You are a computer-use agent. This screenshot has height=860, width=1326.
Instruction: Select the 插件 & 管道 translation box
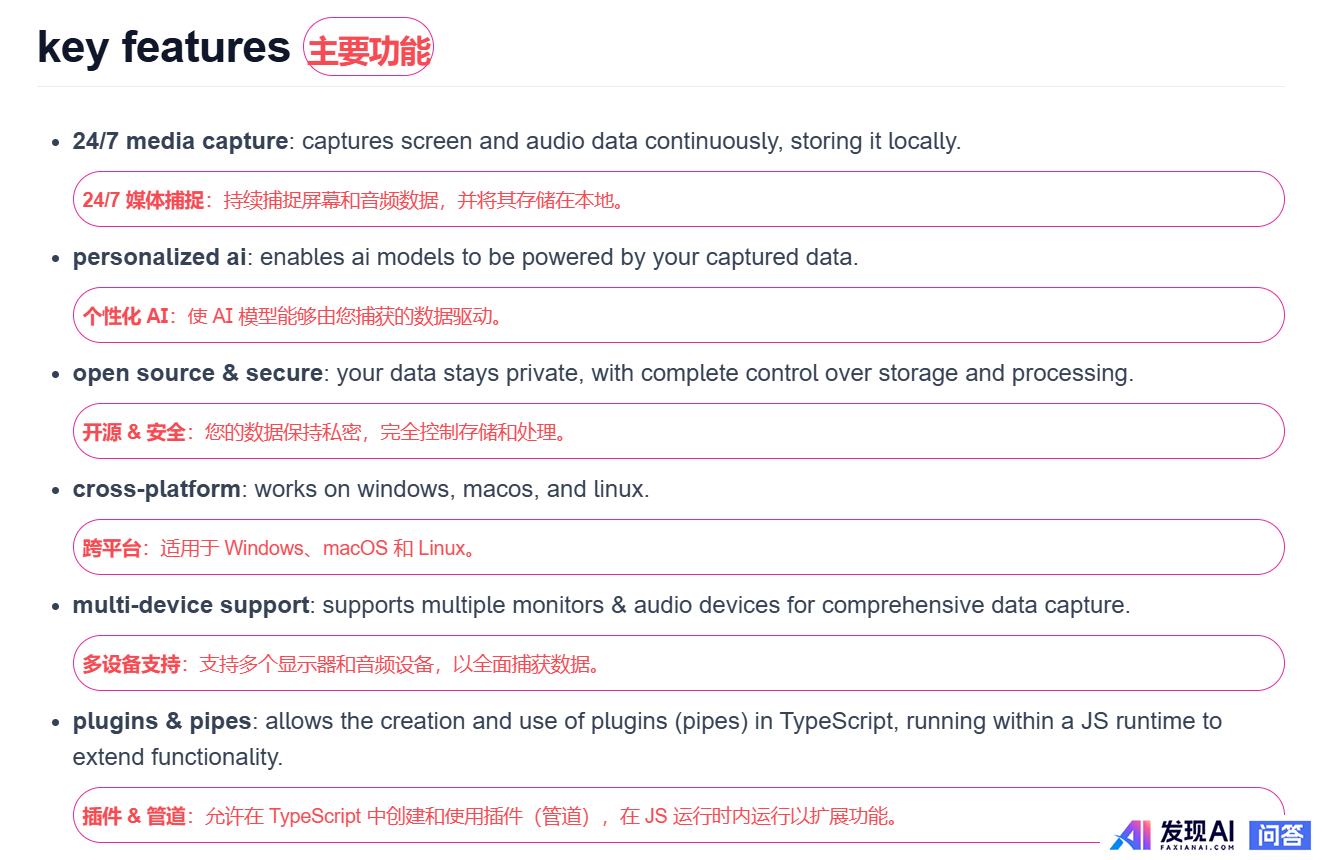pos(678,815)
